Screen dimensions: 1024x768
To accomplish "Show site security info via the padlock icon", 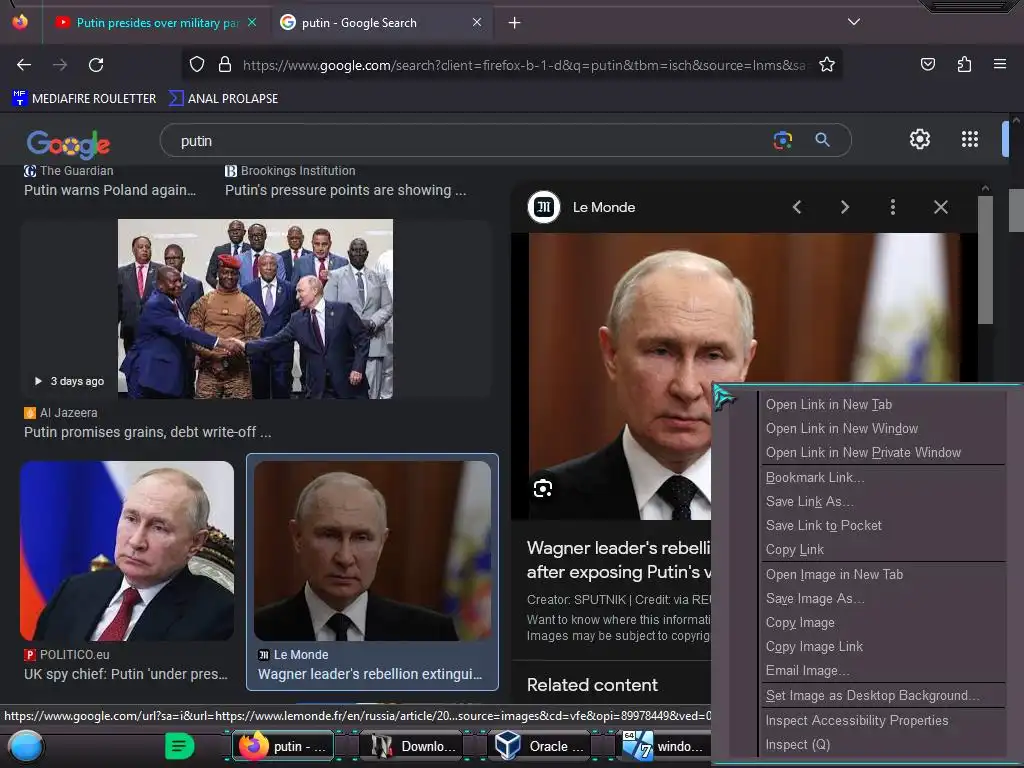I will 225,65.
